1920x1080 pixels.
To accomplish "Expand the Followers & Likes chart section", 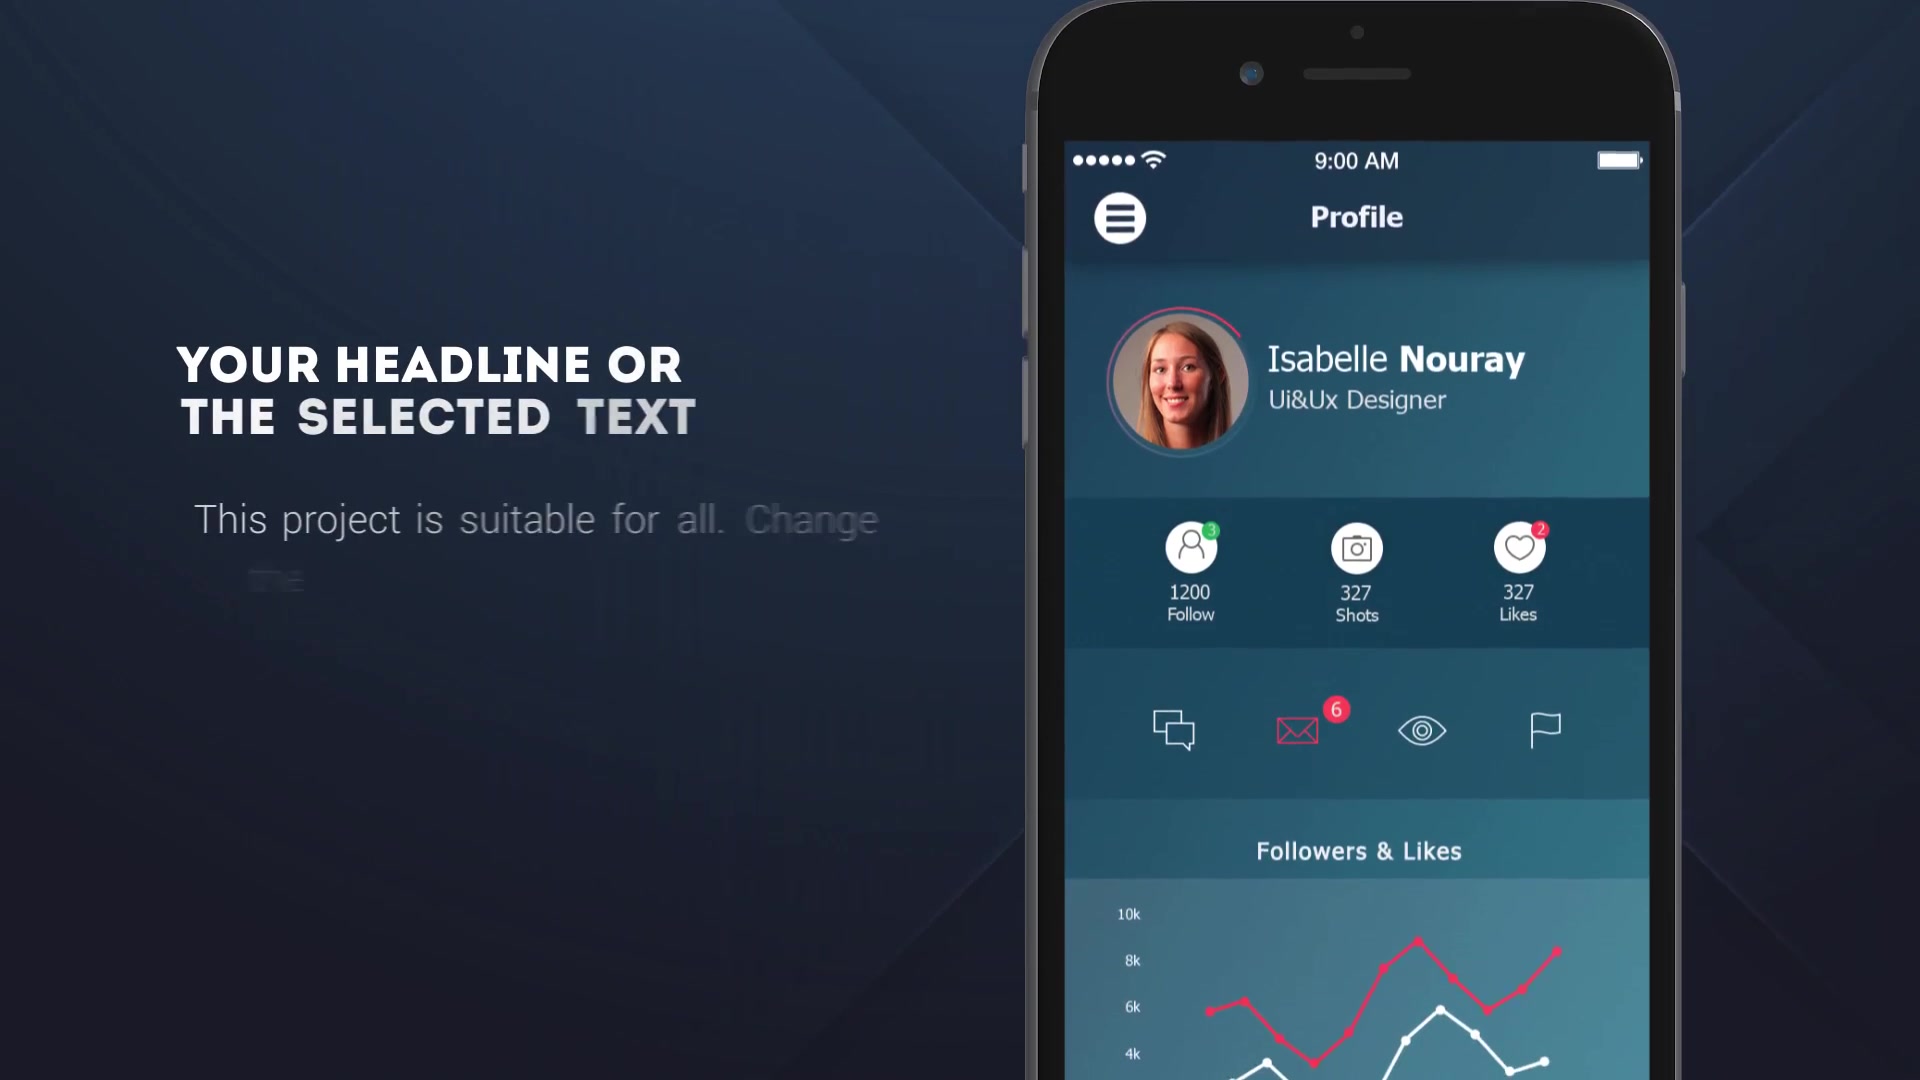I will coord(1357,849).
